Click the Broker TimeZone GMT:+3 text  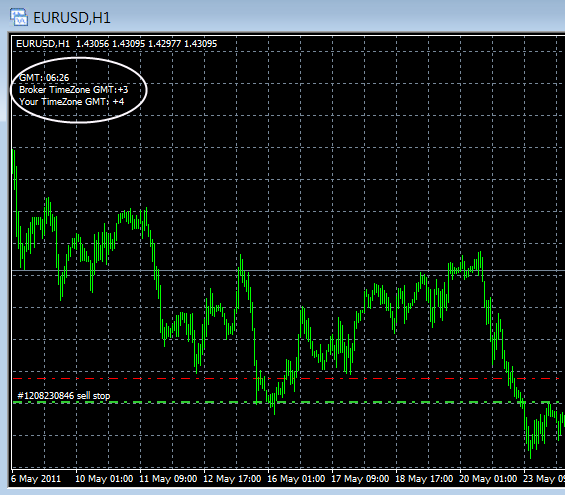click(74, 90)
